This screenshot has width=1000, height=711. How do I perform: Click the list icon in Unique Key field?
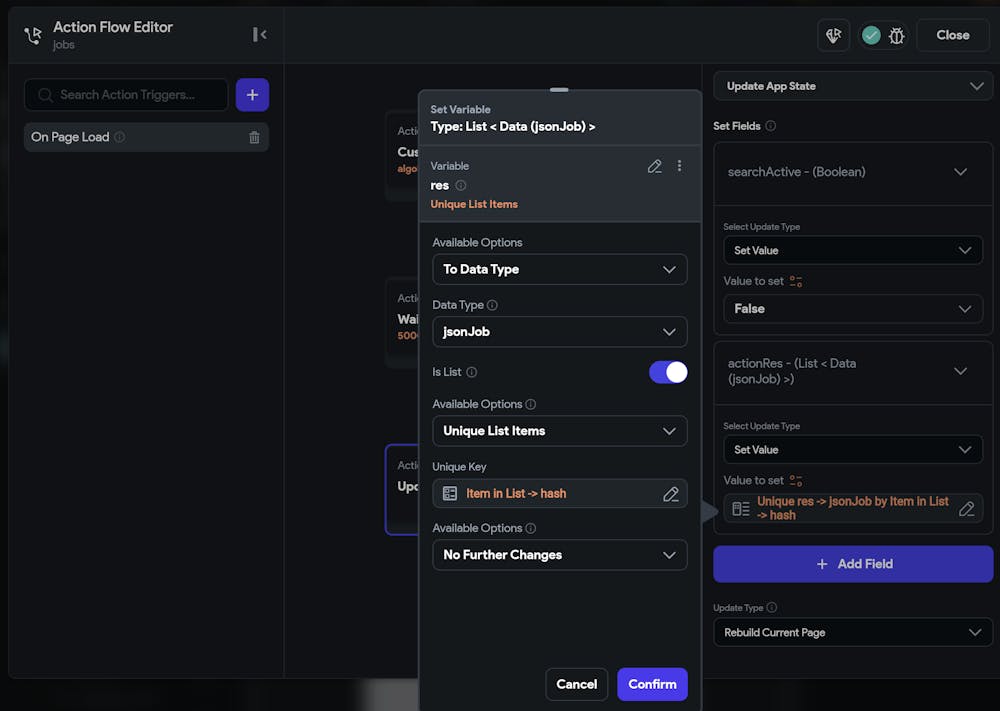tap(450, 494)
